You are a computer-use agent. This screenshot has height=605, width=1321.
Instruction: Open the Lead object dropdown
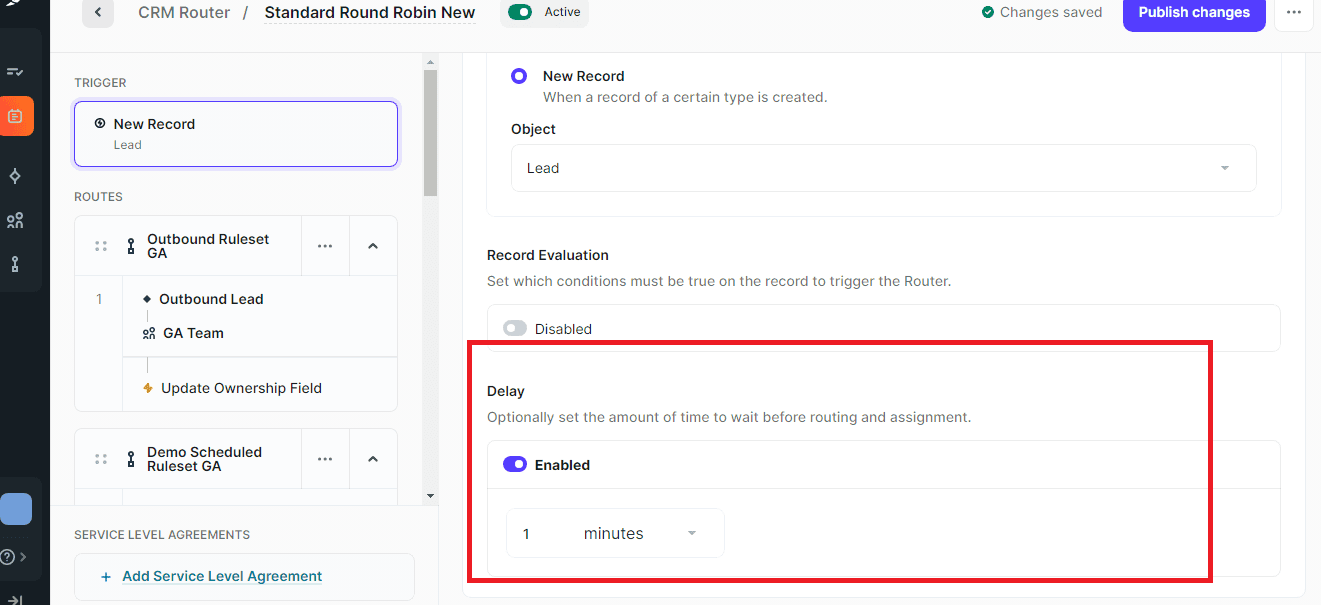(883, 168)
